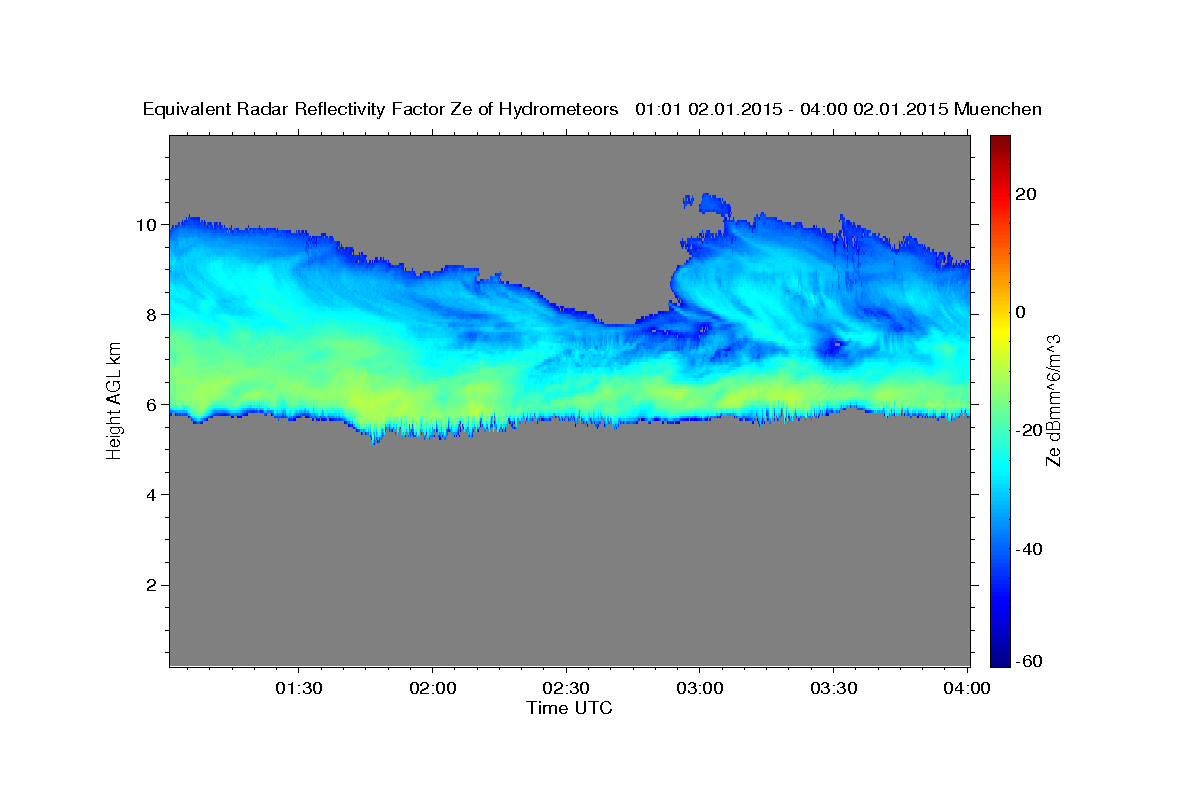Select the date range text '01:01 02.01.2015 - 04:00 02.01.2015'

point(792,110)
